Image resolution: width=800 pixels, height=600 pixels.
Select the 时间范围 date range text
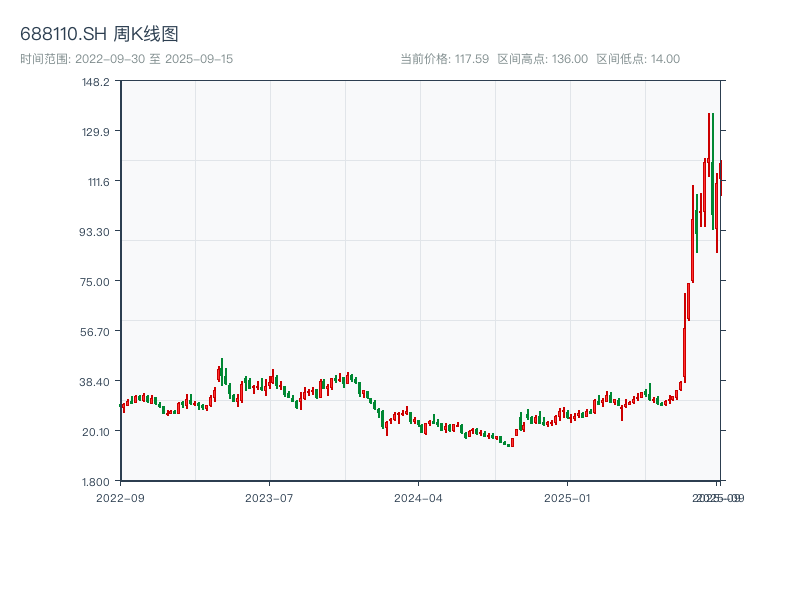tap(126, 59)
